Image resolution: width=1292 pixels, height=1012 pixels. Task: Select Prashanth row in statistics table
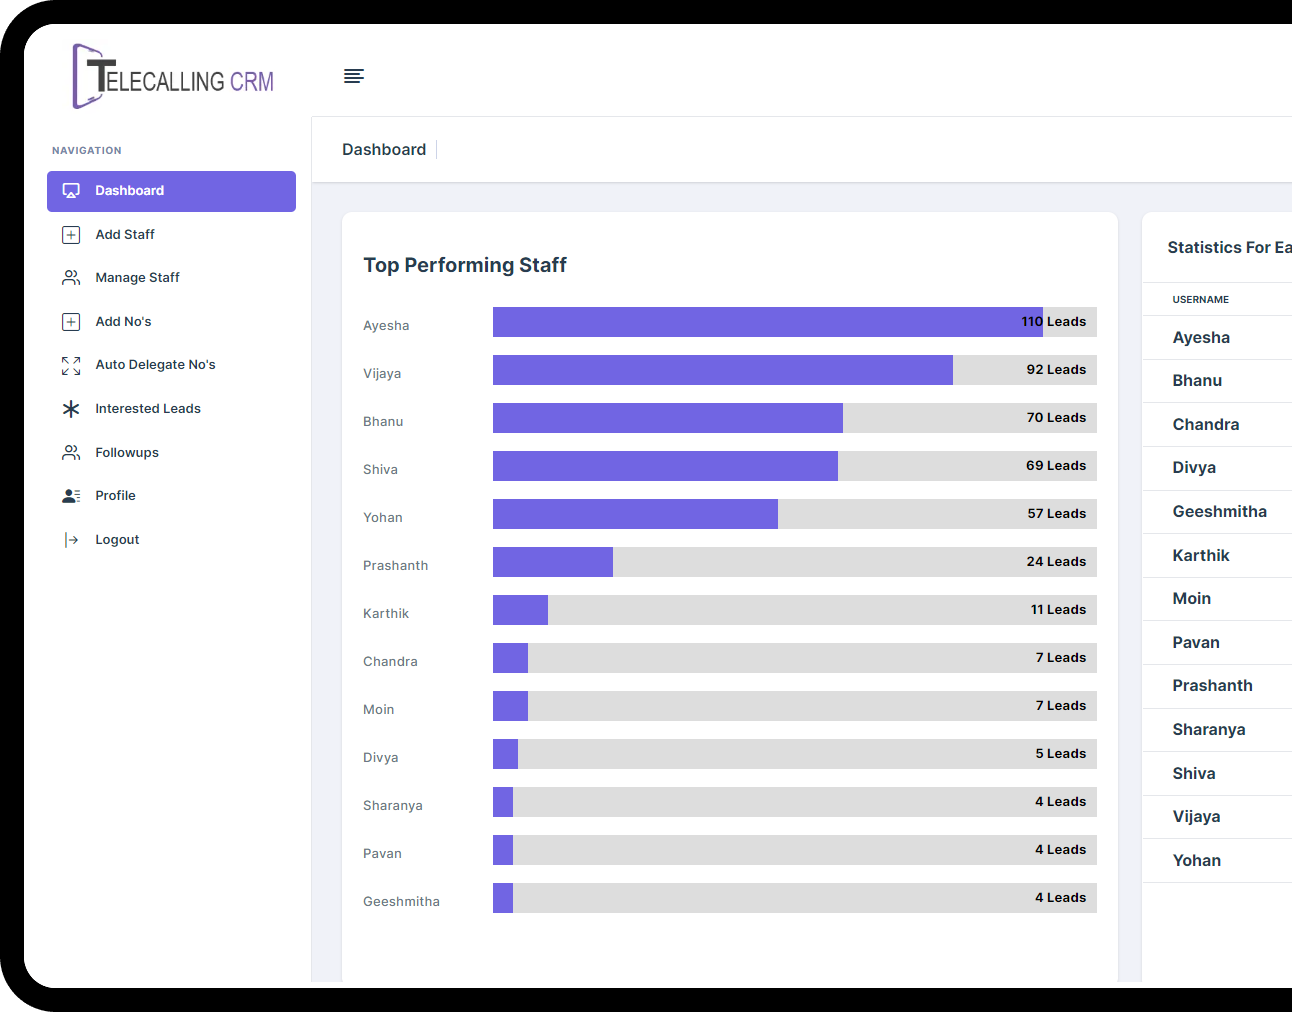[1217, 686]
